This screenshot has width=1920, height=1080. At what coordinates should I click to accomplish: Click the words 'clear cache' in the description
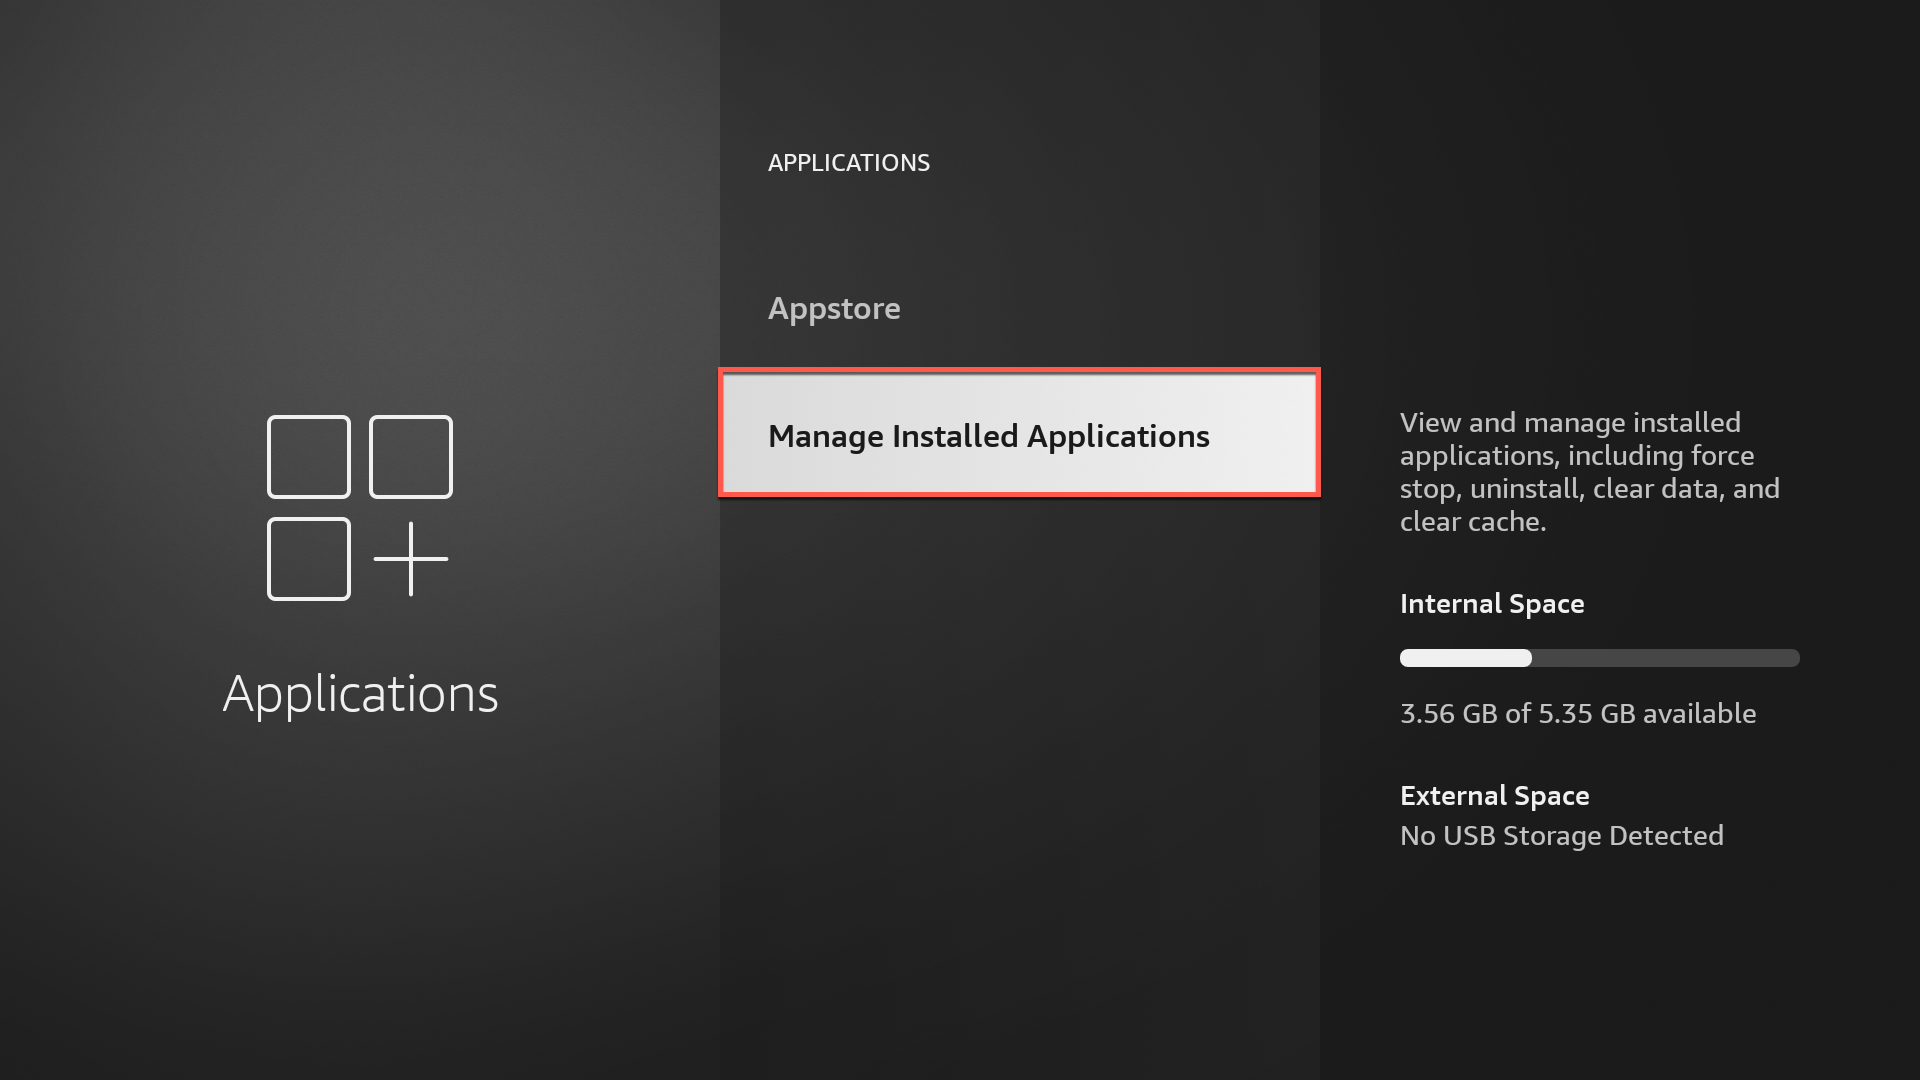click(1471, 522)
